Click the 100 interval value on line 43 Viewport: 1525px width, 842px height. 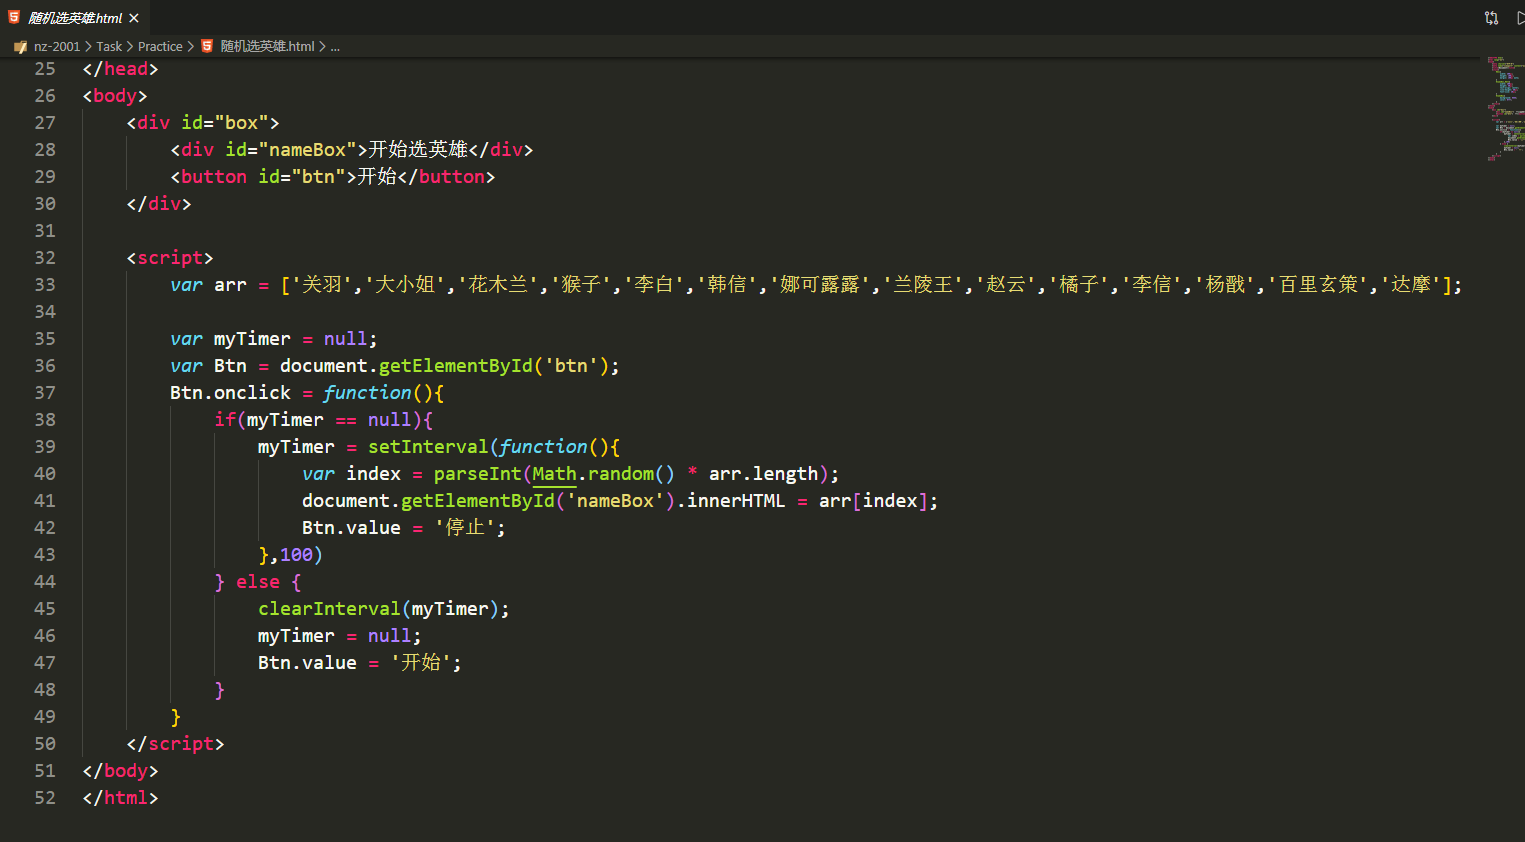click(296, 555)
